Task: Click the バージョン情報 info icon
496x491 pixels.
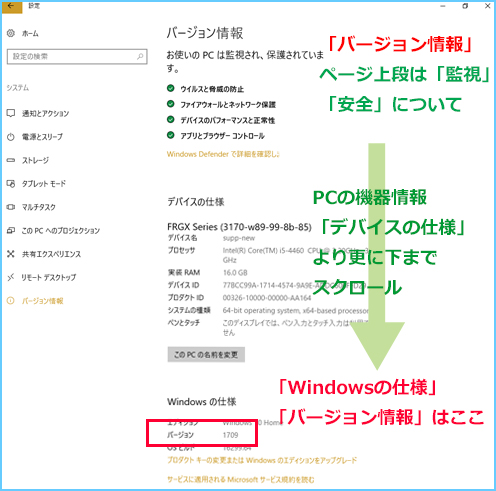Action: [11, 301]
